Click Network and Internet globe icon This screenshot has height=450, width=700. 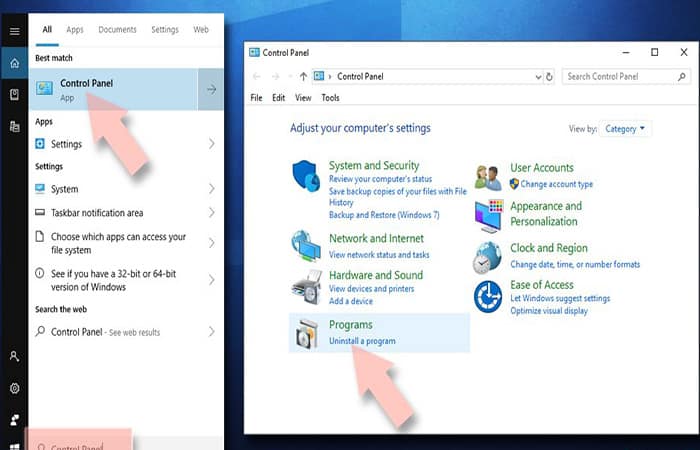[306, 246]
